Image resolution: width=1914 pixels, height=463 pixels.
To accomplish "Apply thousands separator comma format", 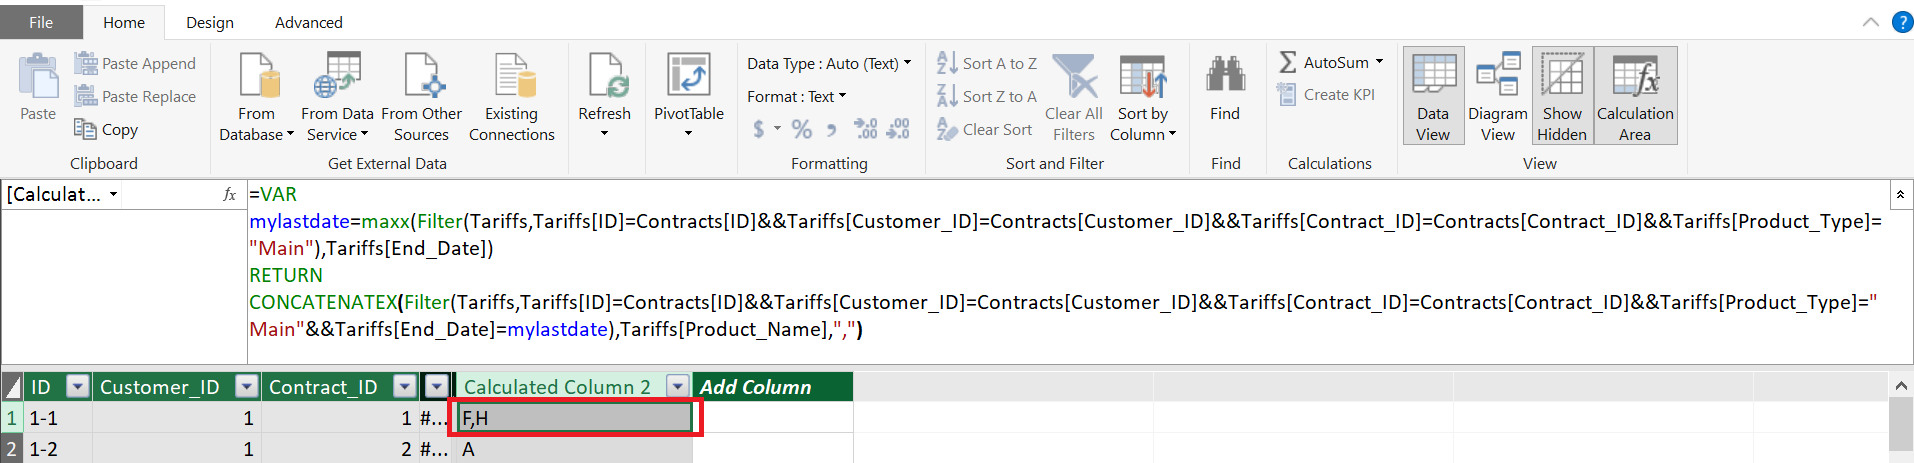I will (x=832, y=129).
